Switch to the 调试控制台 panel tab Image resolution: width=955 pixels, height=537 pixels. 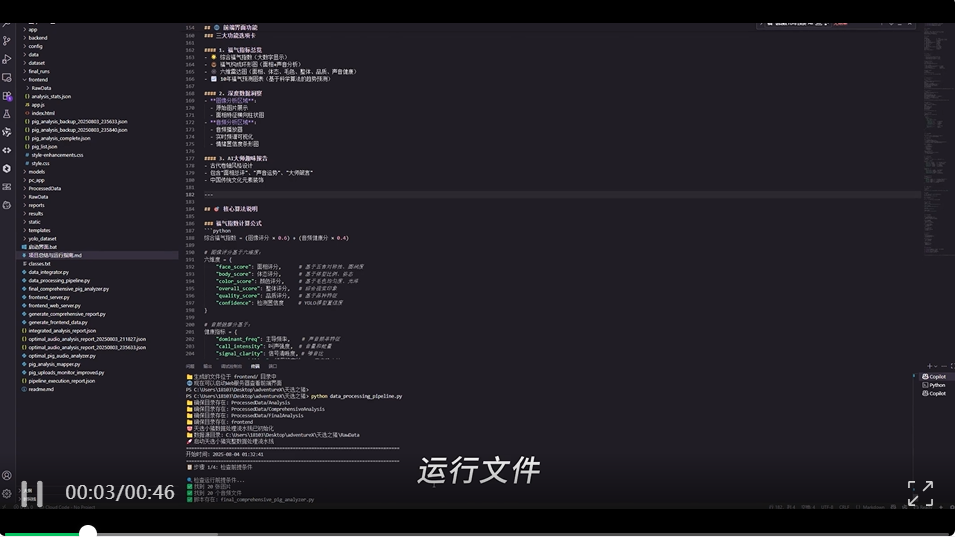coord(231,367)
